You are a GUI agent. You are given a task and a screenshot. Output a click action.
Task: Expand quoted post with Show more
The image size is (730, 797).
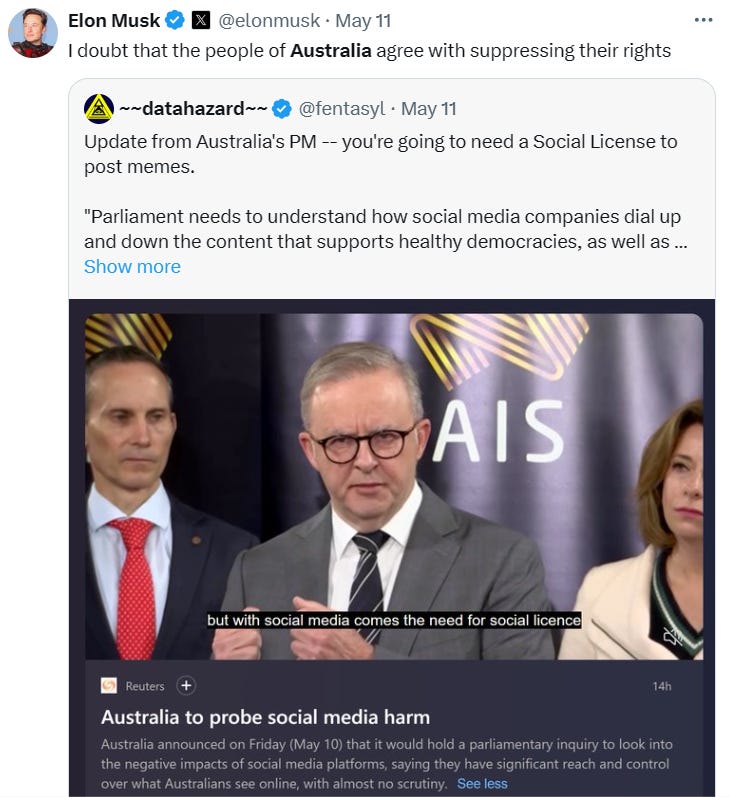coord(132,267)
